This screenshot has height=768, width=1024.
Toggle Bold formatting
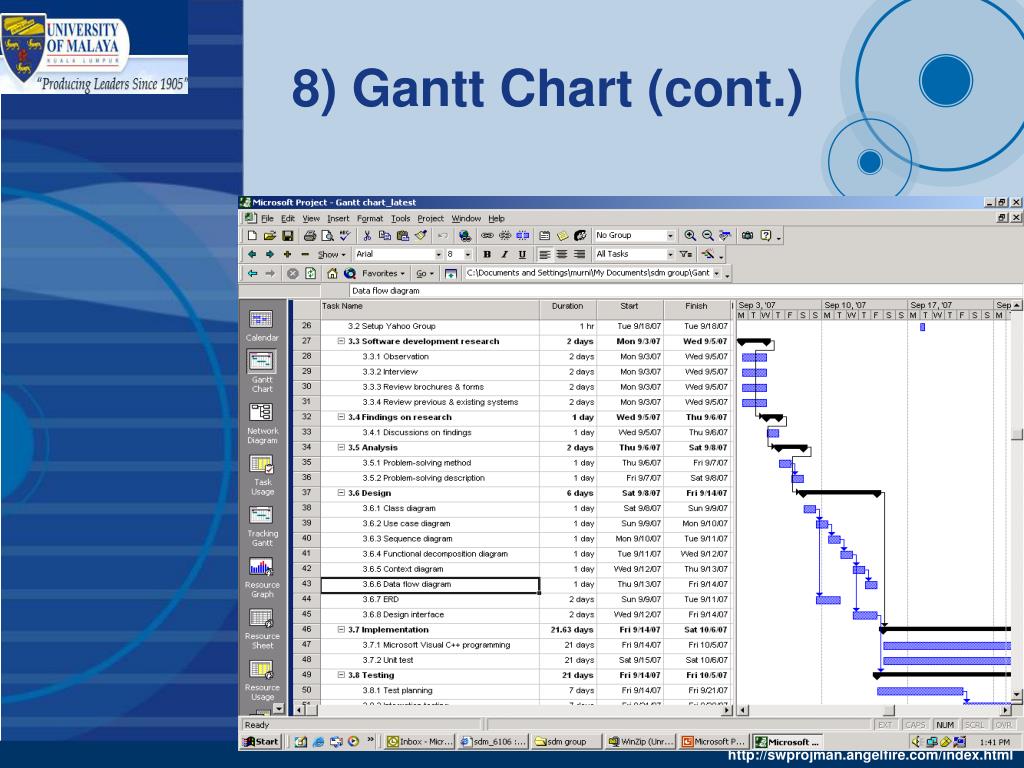pyautogui.click(x=487, y=254)
